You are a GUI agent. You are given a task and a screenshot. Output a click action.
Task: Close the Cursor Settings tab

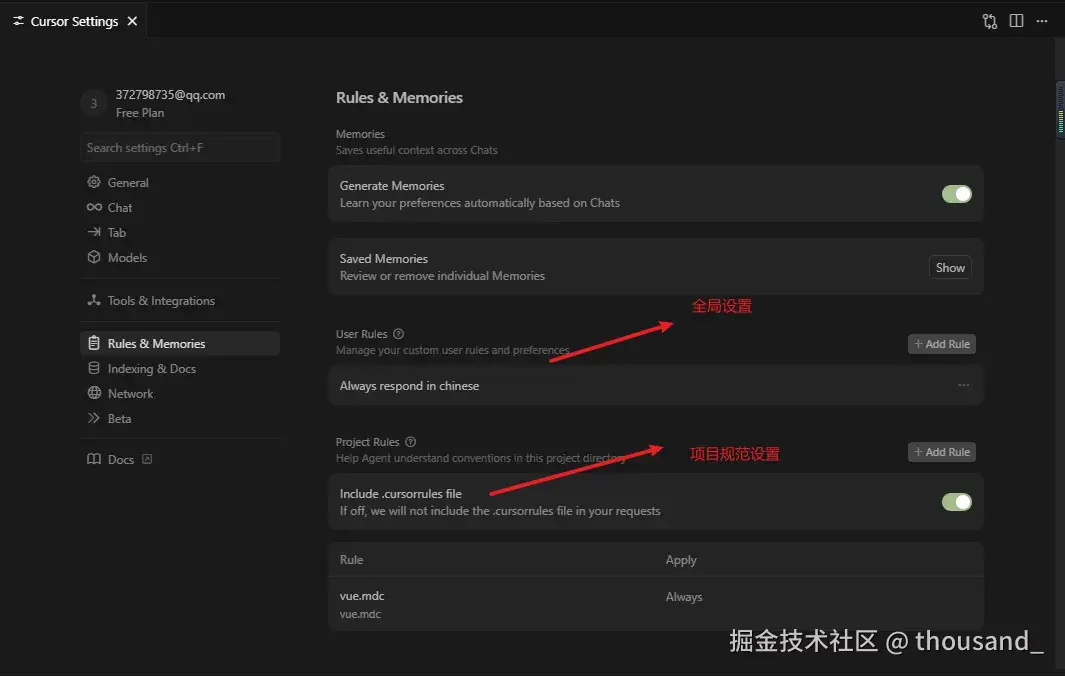[x=132, y=21]
